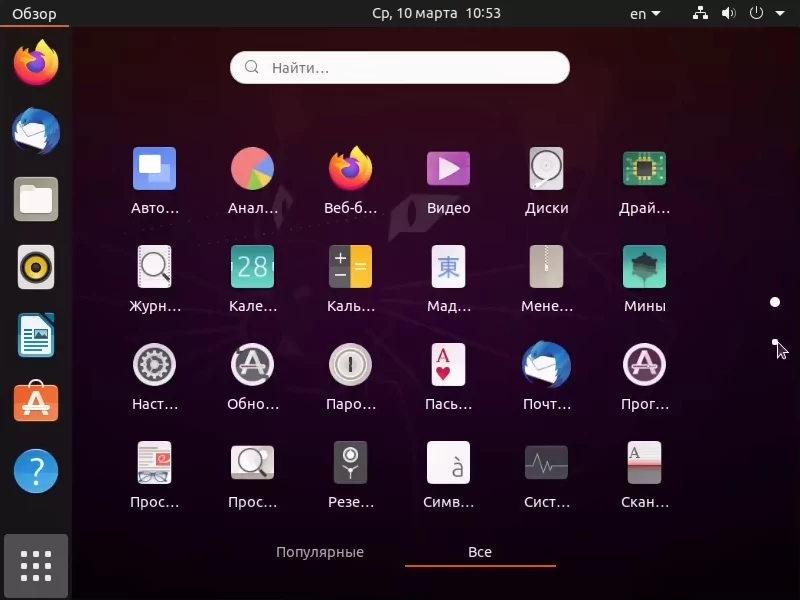Open the Мад… Mahjongg game

pyautogui.click(x=448, y=267)
